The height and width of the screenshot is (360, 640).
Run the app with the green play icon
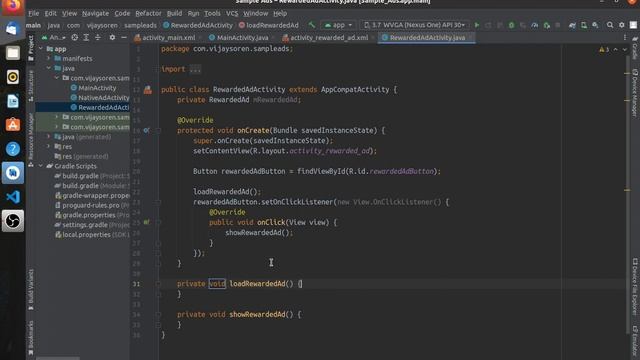point(476,25)
